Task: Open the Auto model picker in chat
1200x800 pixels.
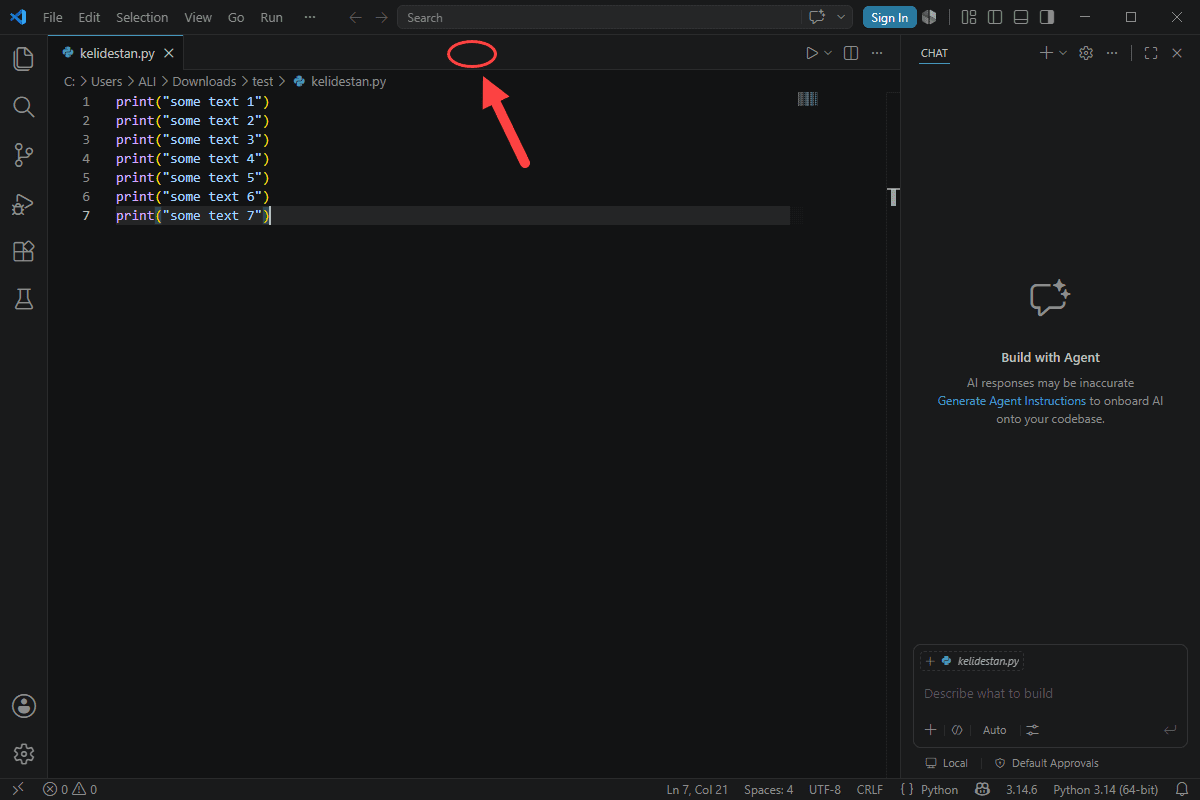Action: [x=994, y=730]
